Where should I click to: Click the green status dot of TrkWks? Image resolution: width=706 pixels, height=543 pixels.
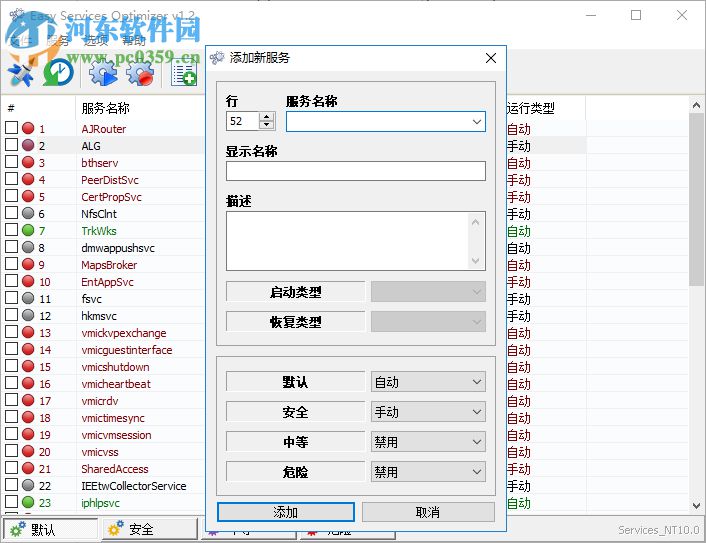(x=28, y=230)
